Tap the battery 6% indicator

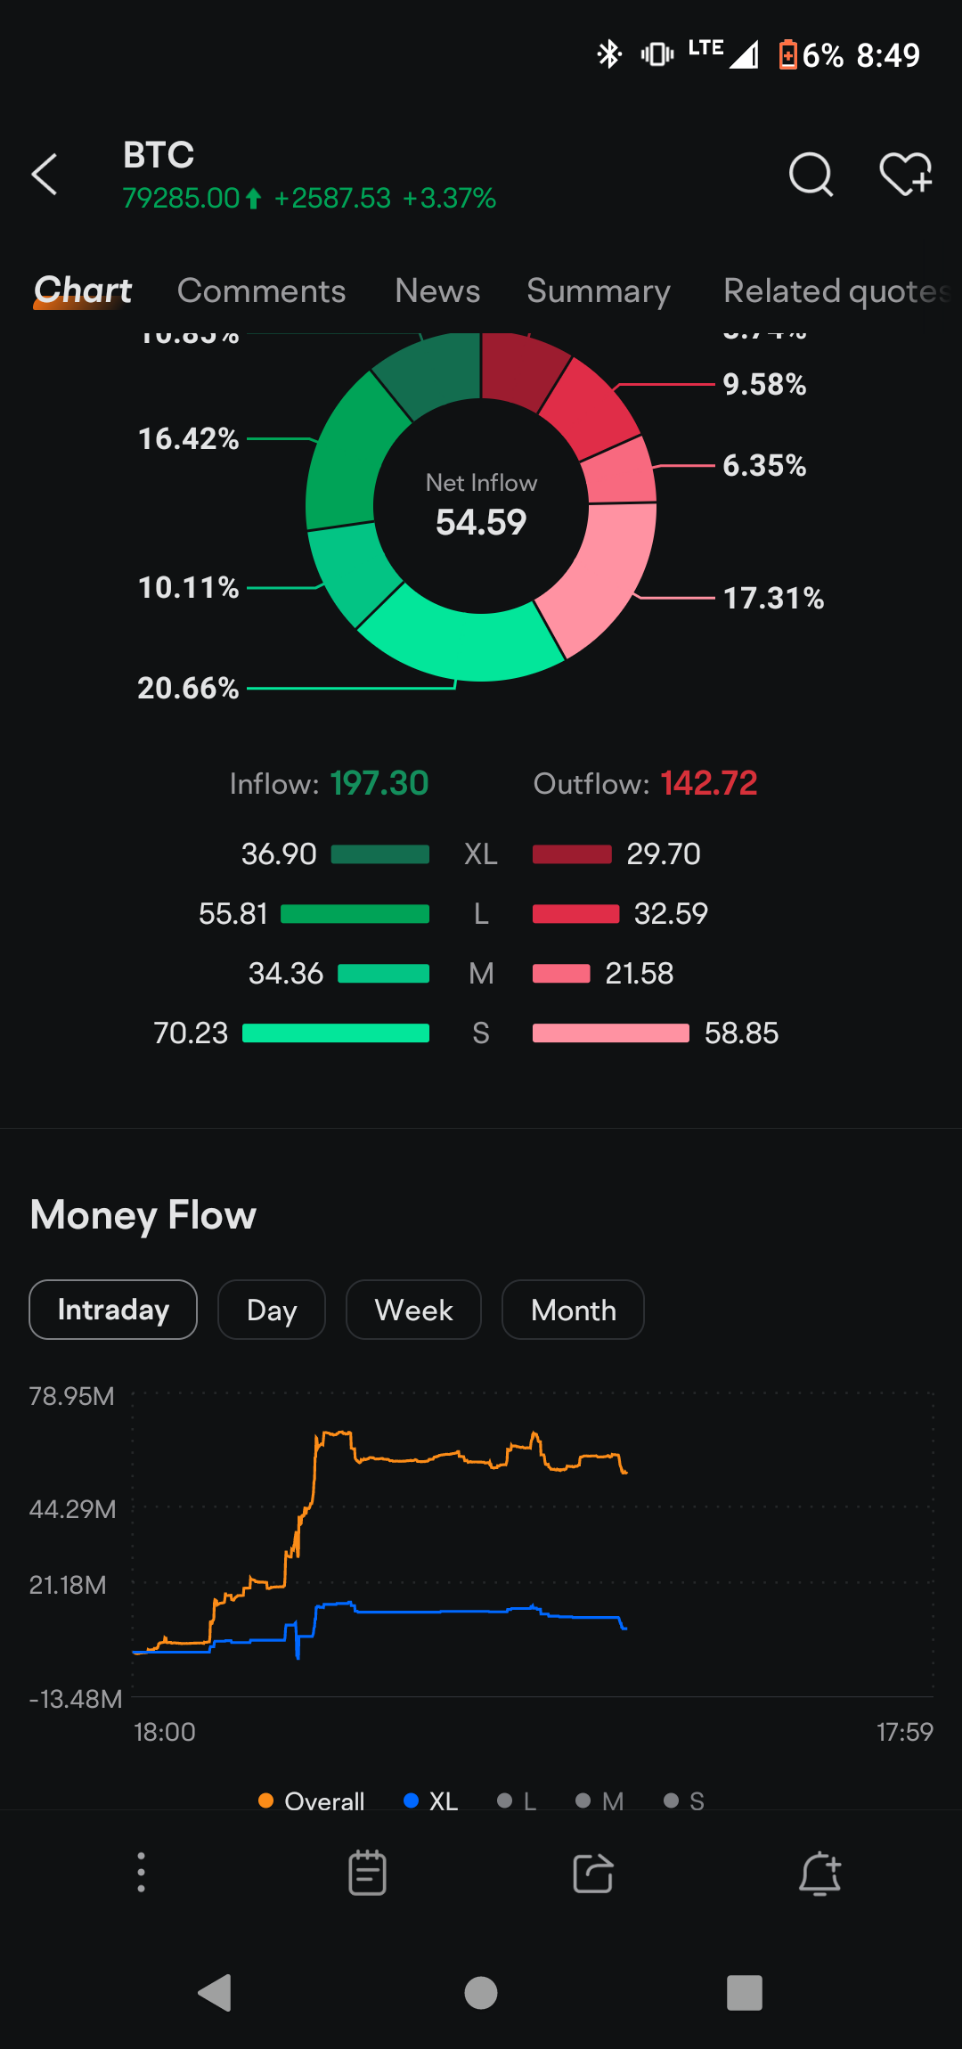point(811,55)
